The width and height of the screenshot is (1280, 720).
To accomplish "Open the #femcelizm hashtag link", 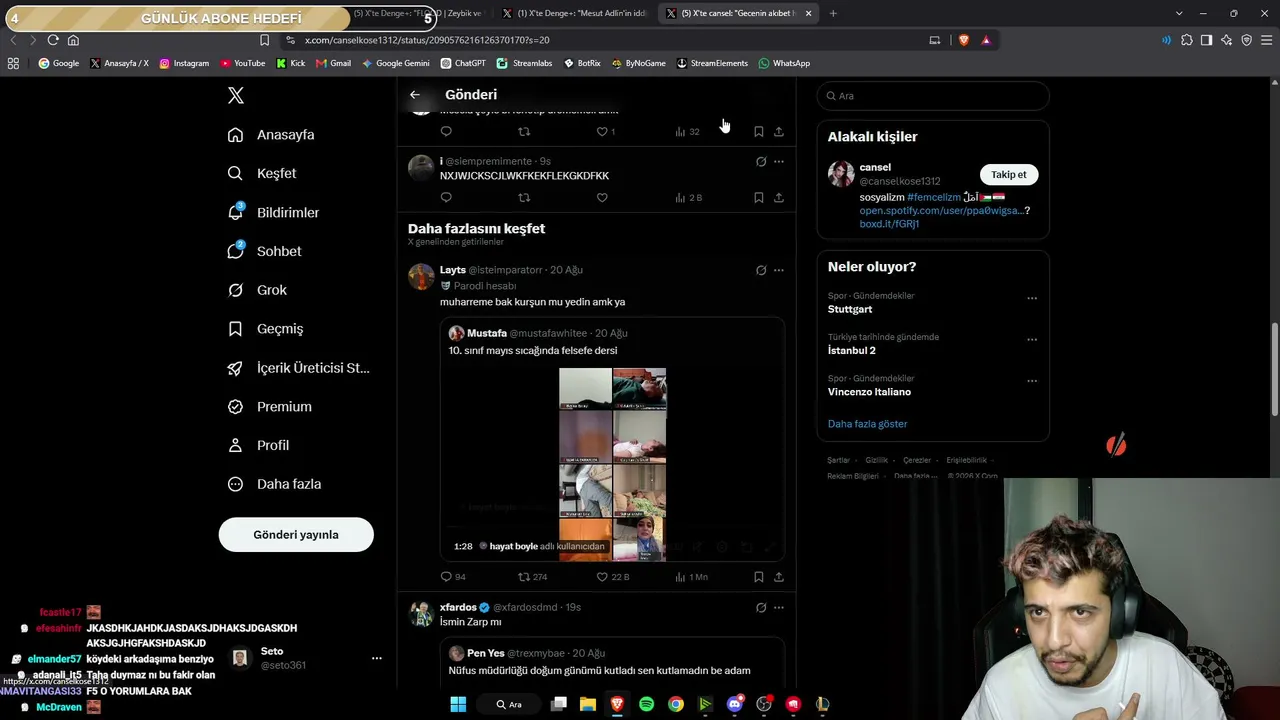I will (x=934, y=197).
